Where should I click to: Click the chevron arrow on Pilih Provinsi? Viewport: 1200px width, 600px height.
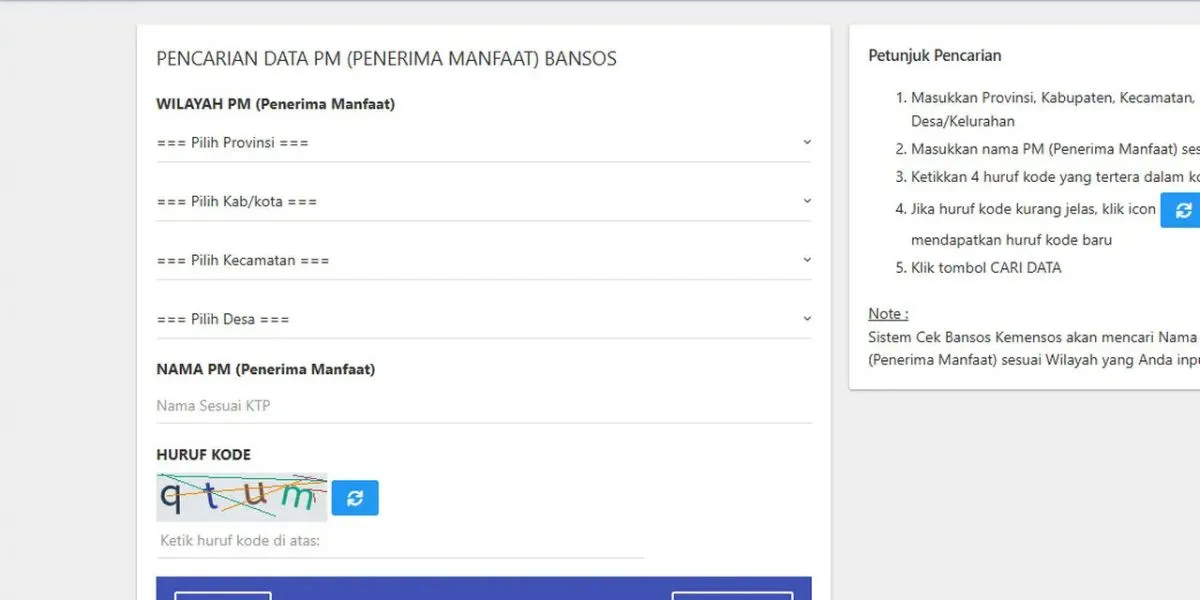806,142
